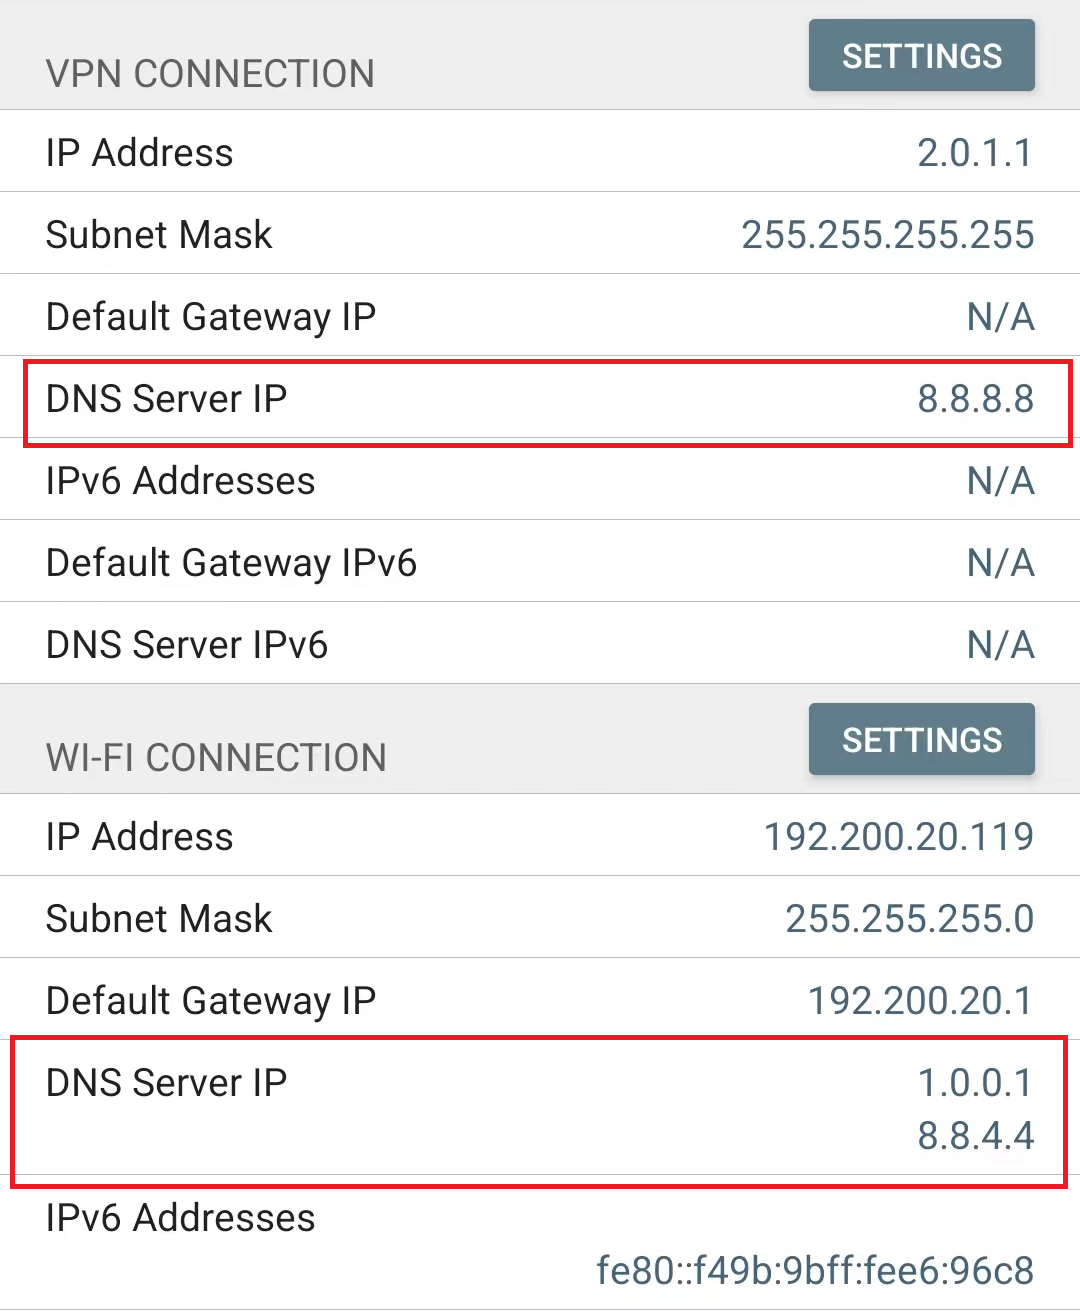Image resolution: width=1080 pixels, height=1312 pixels.
Task: Tap the Wi-Fi subnet mask 255.255.255.0
Action: [x=909, y=919]
